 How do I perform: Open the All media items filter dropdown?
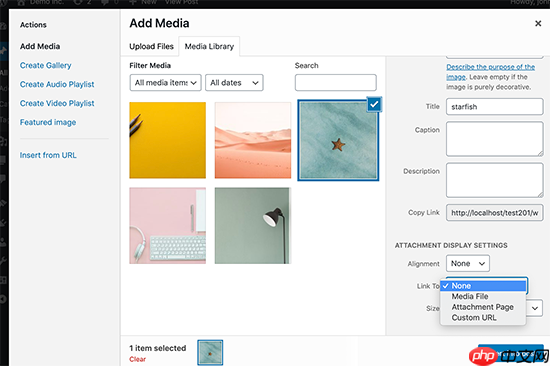pos(165,83)
